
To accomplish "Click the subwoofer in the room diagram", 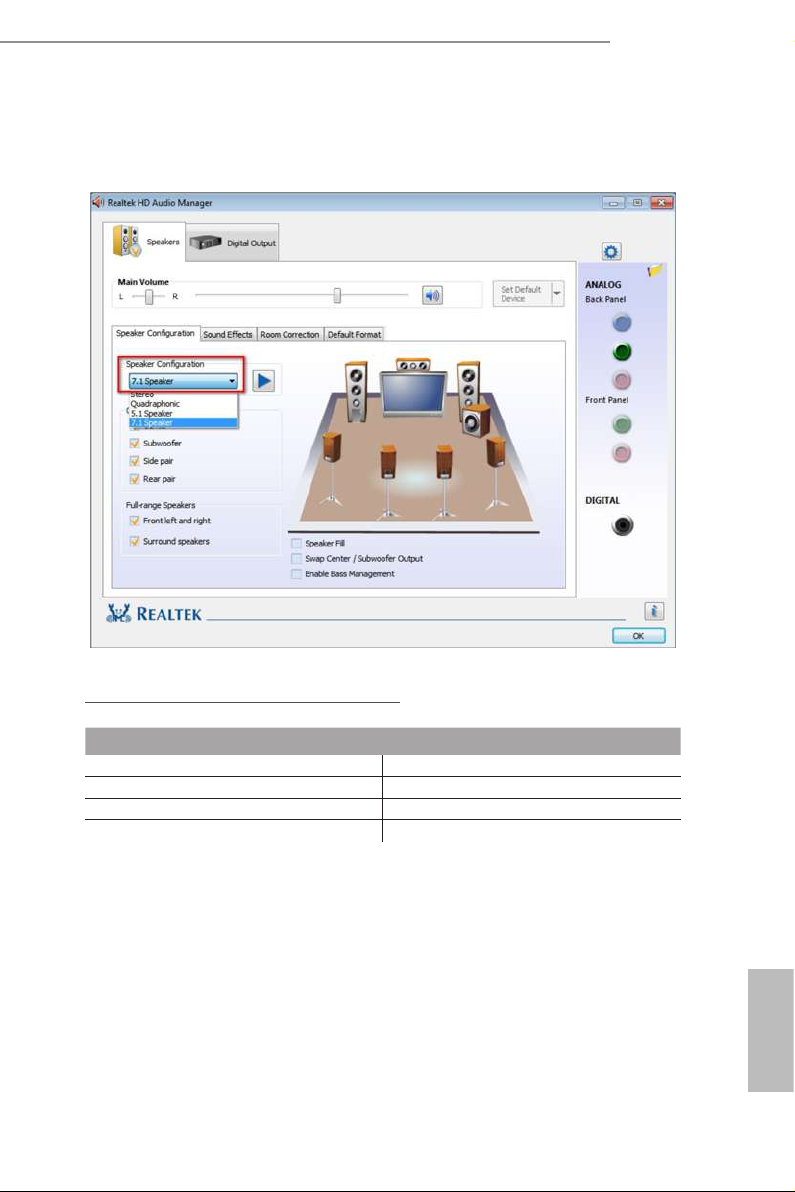I will 476,420.
